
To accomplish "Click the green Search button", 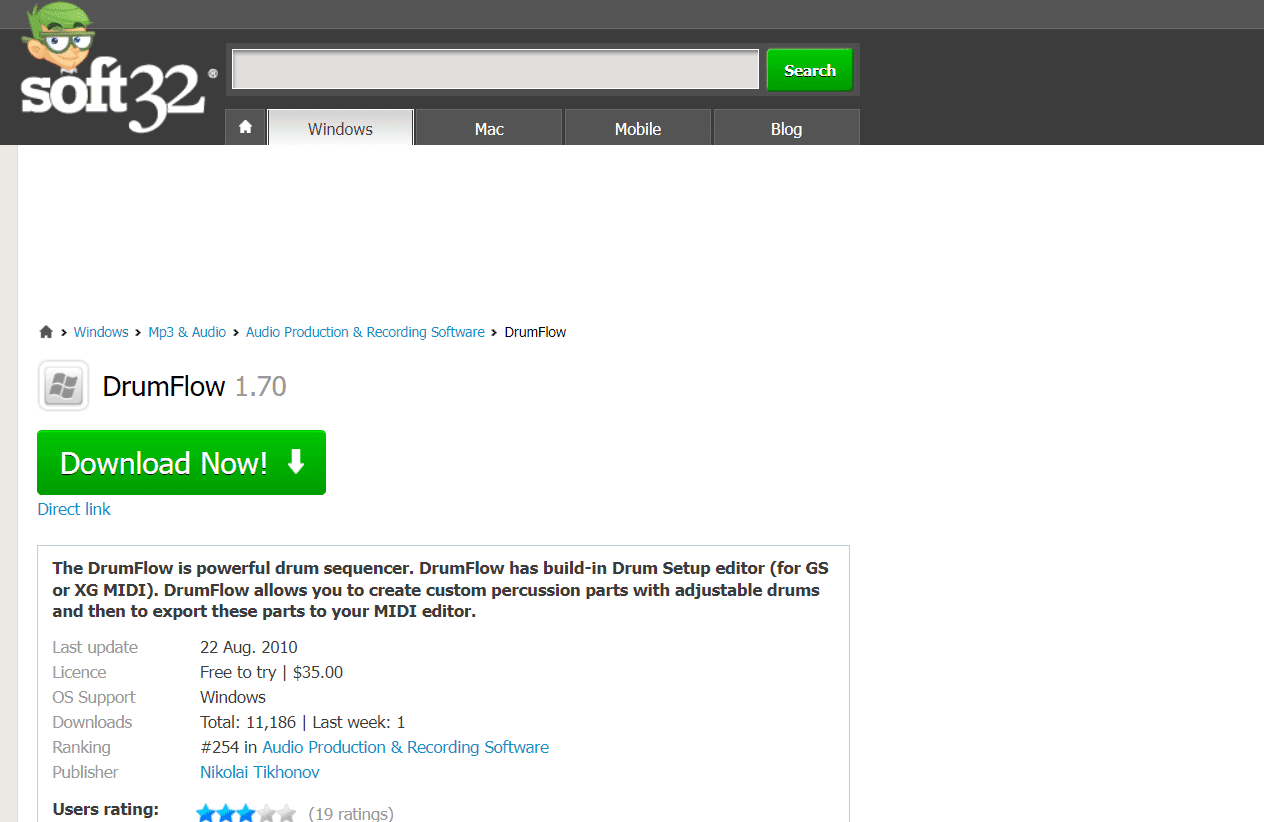I will [809, 70].
